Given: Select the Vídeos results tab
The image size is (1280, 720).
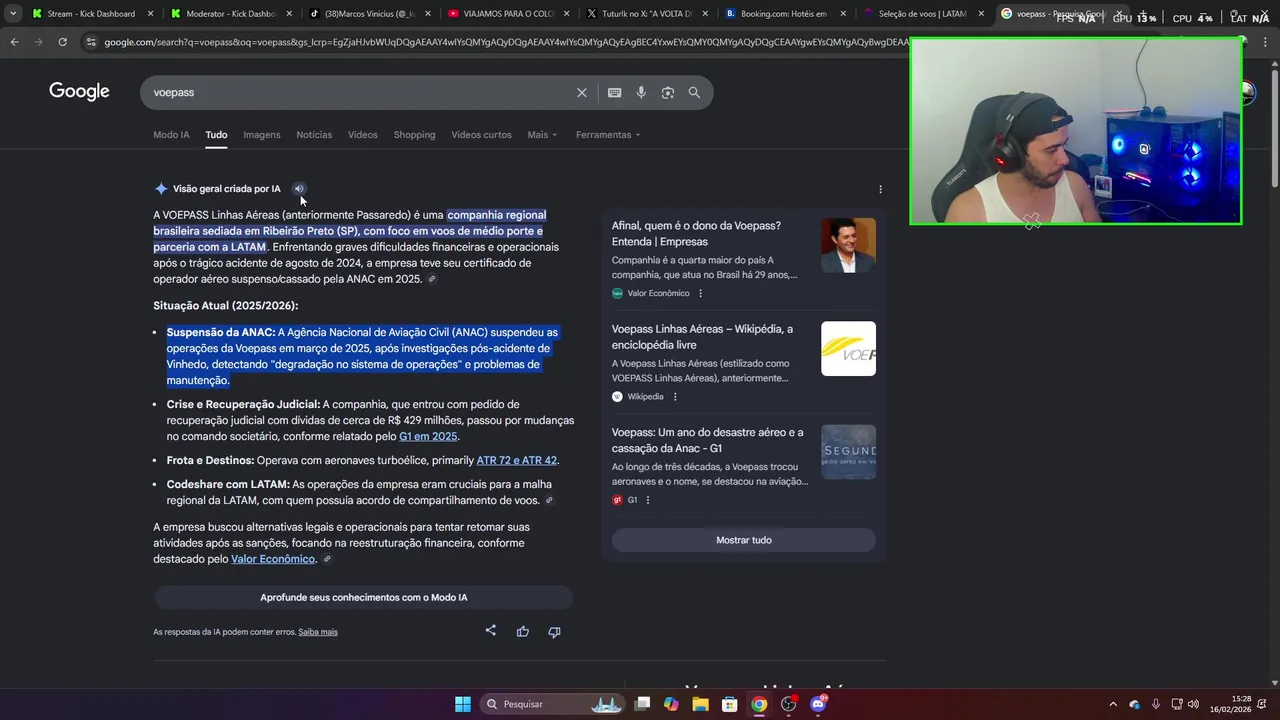Looking at the screenshot, I should point(363,135).
